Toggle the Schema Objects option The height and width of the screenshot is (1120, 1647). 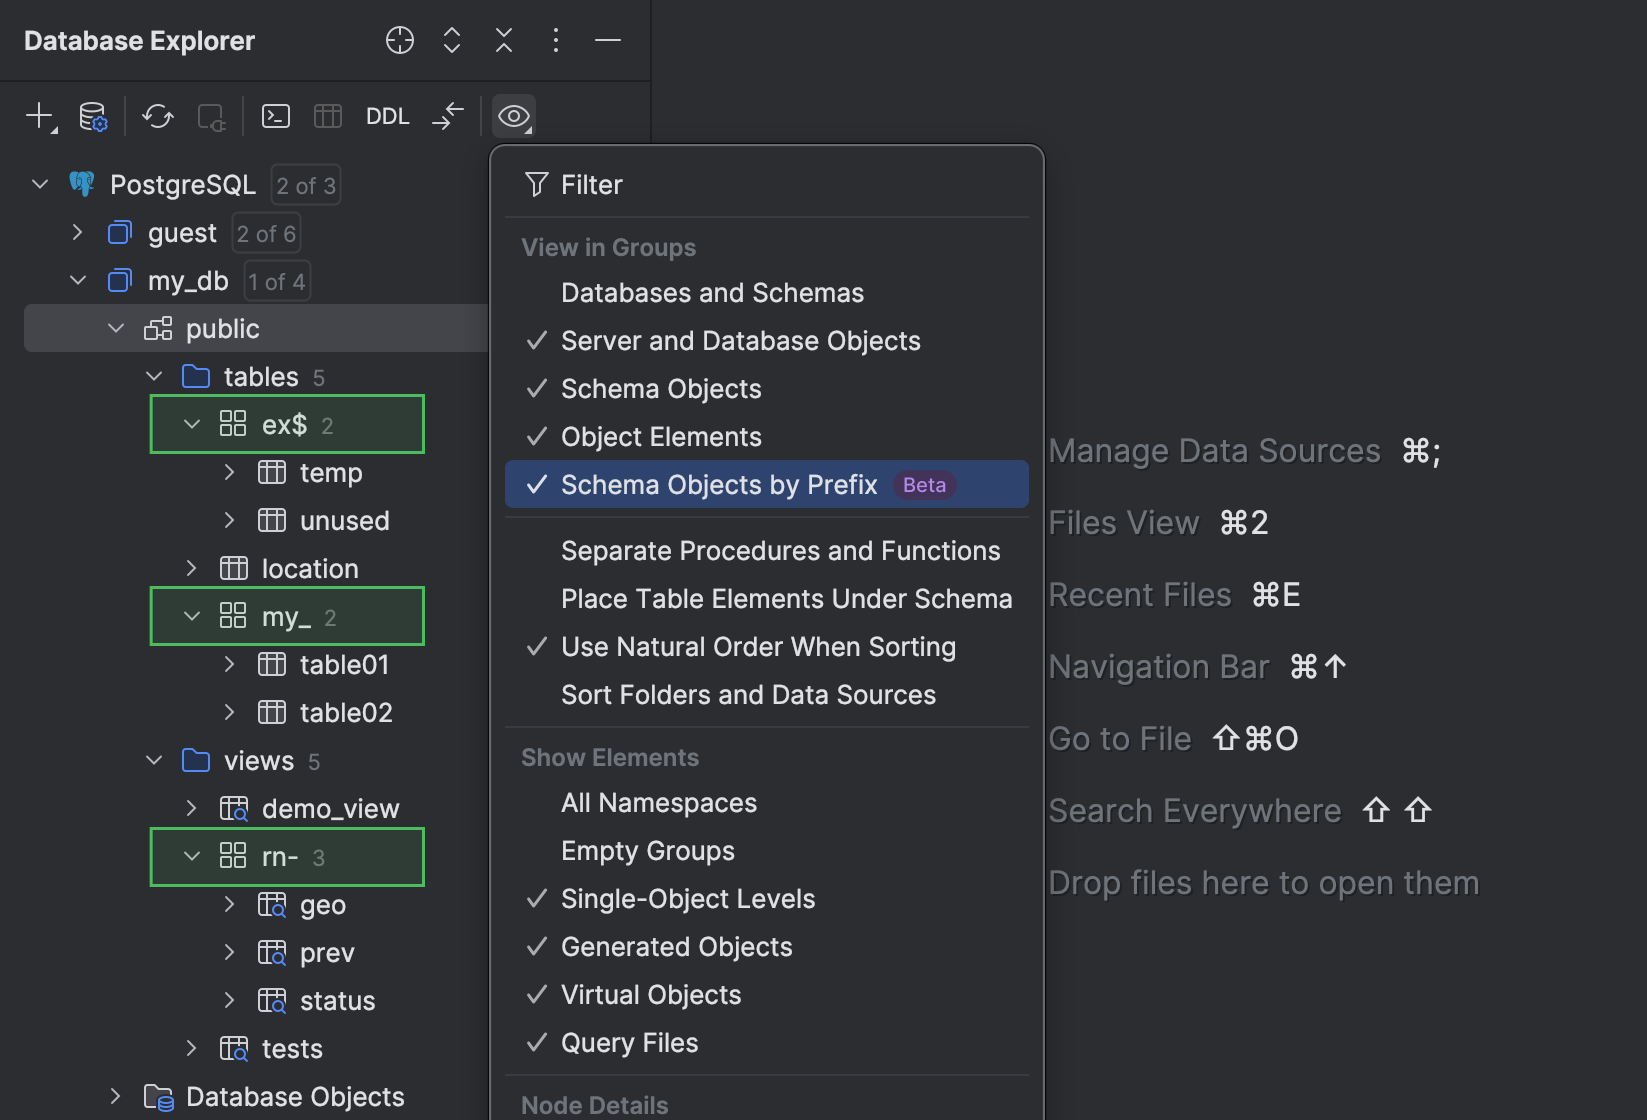point(766,389)
